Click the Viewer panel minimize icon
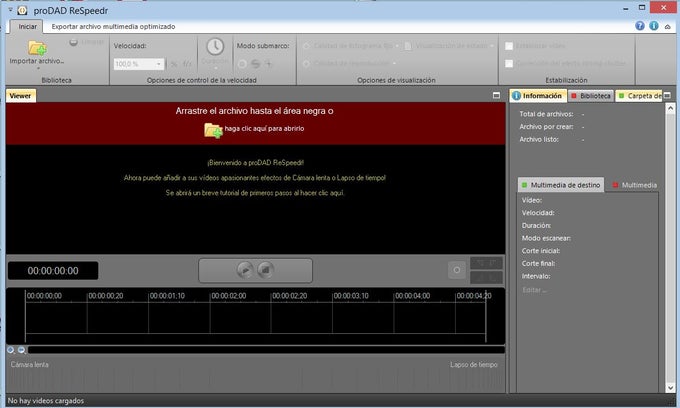The height and width of the screenshot is (408, 680). coord(497,95)
